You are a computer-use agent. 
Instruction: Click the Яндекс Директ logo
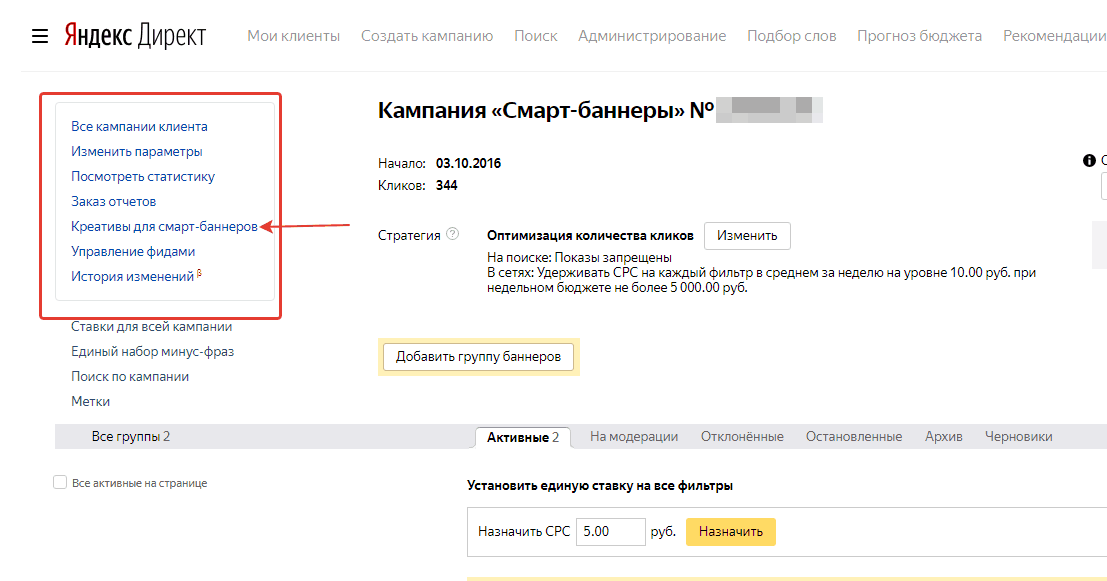coord(135,36)
